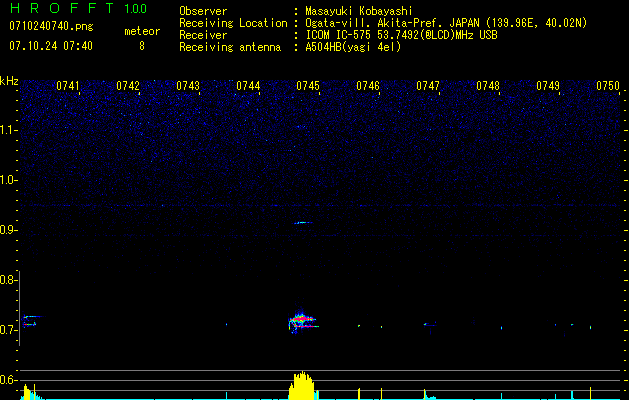Image resolution: width=629 pixels, height=400 pixels.
Task: Click the 0.7 kHz axis label
Action: 8,330
